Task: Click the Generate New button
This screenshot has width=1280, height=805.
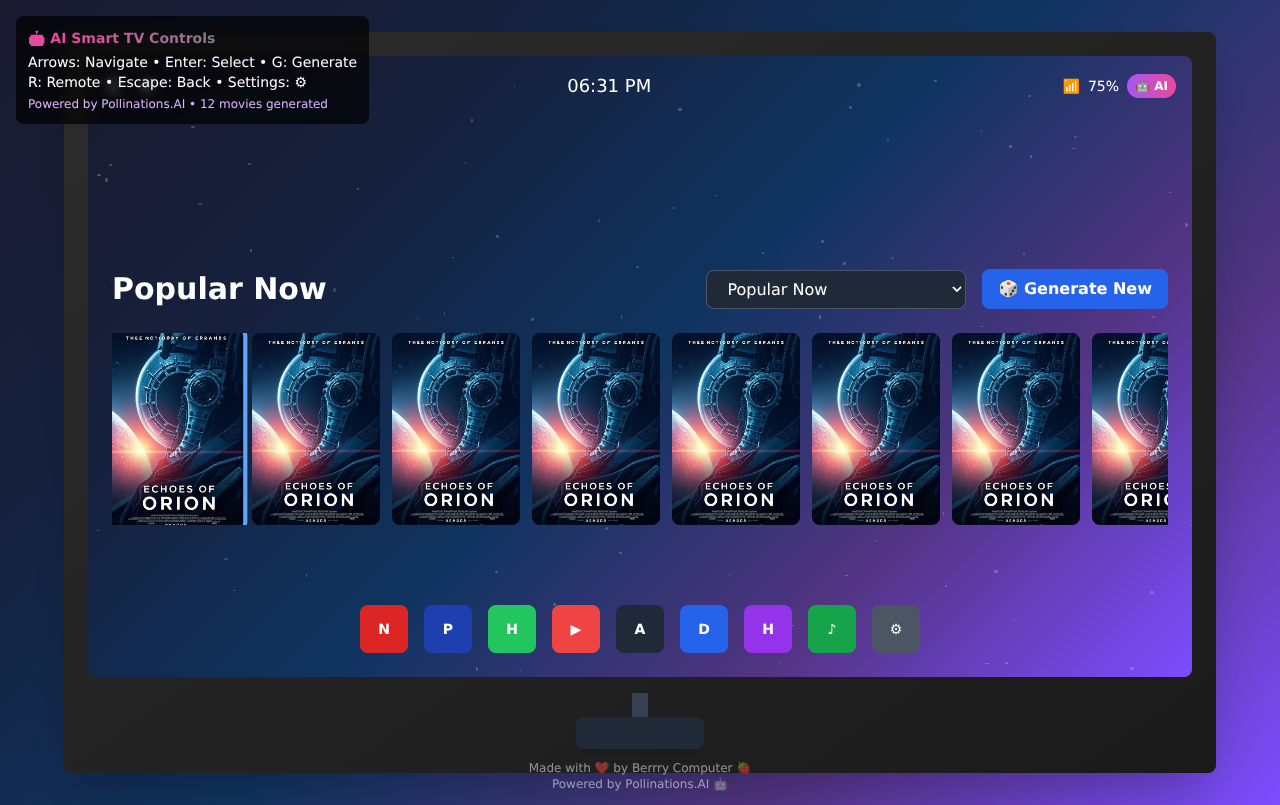Action: (1074, 289)
